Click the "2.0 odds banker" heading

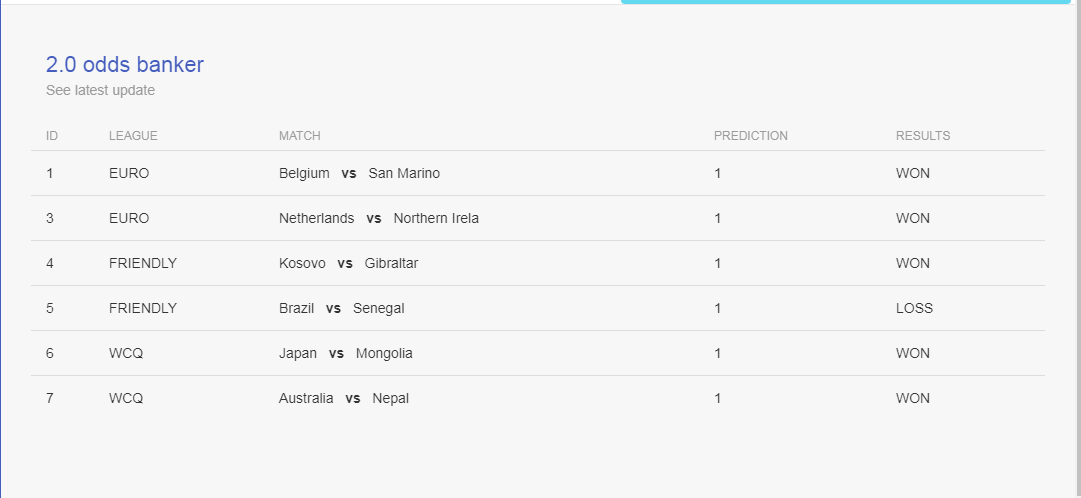pos(125,65)
